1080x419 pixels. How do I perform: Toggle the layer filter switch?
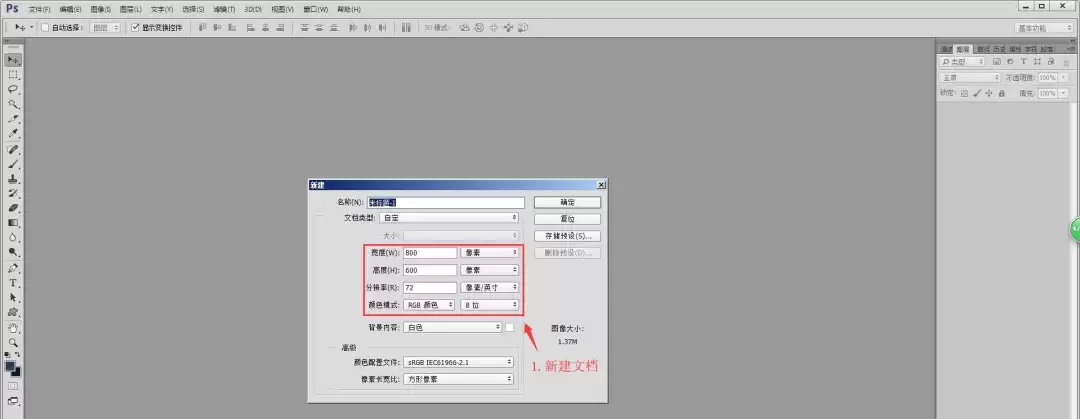click(1065, 62)
